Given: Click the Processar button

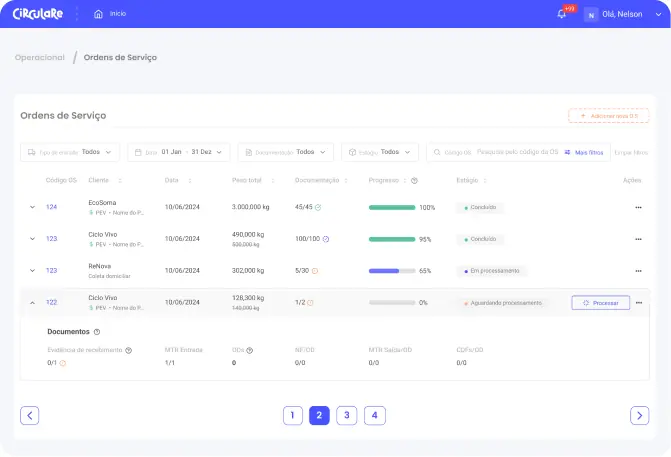Looking at the screenshot, I should [x=600, y=303].
